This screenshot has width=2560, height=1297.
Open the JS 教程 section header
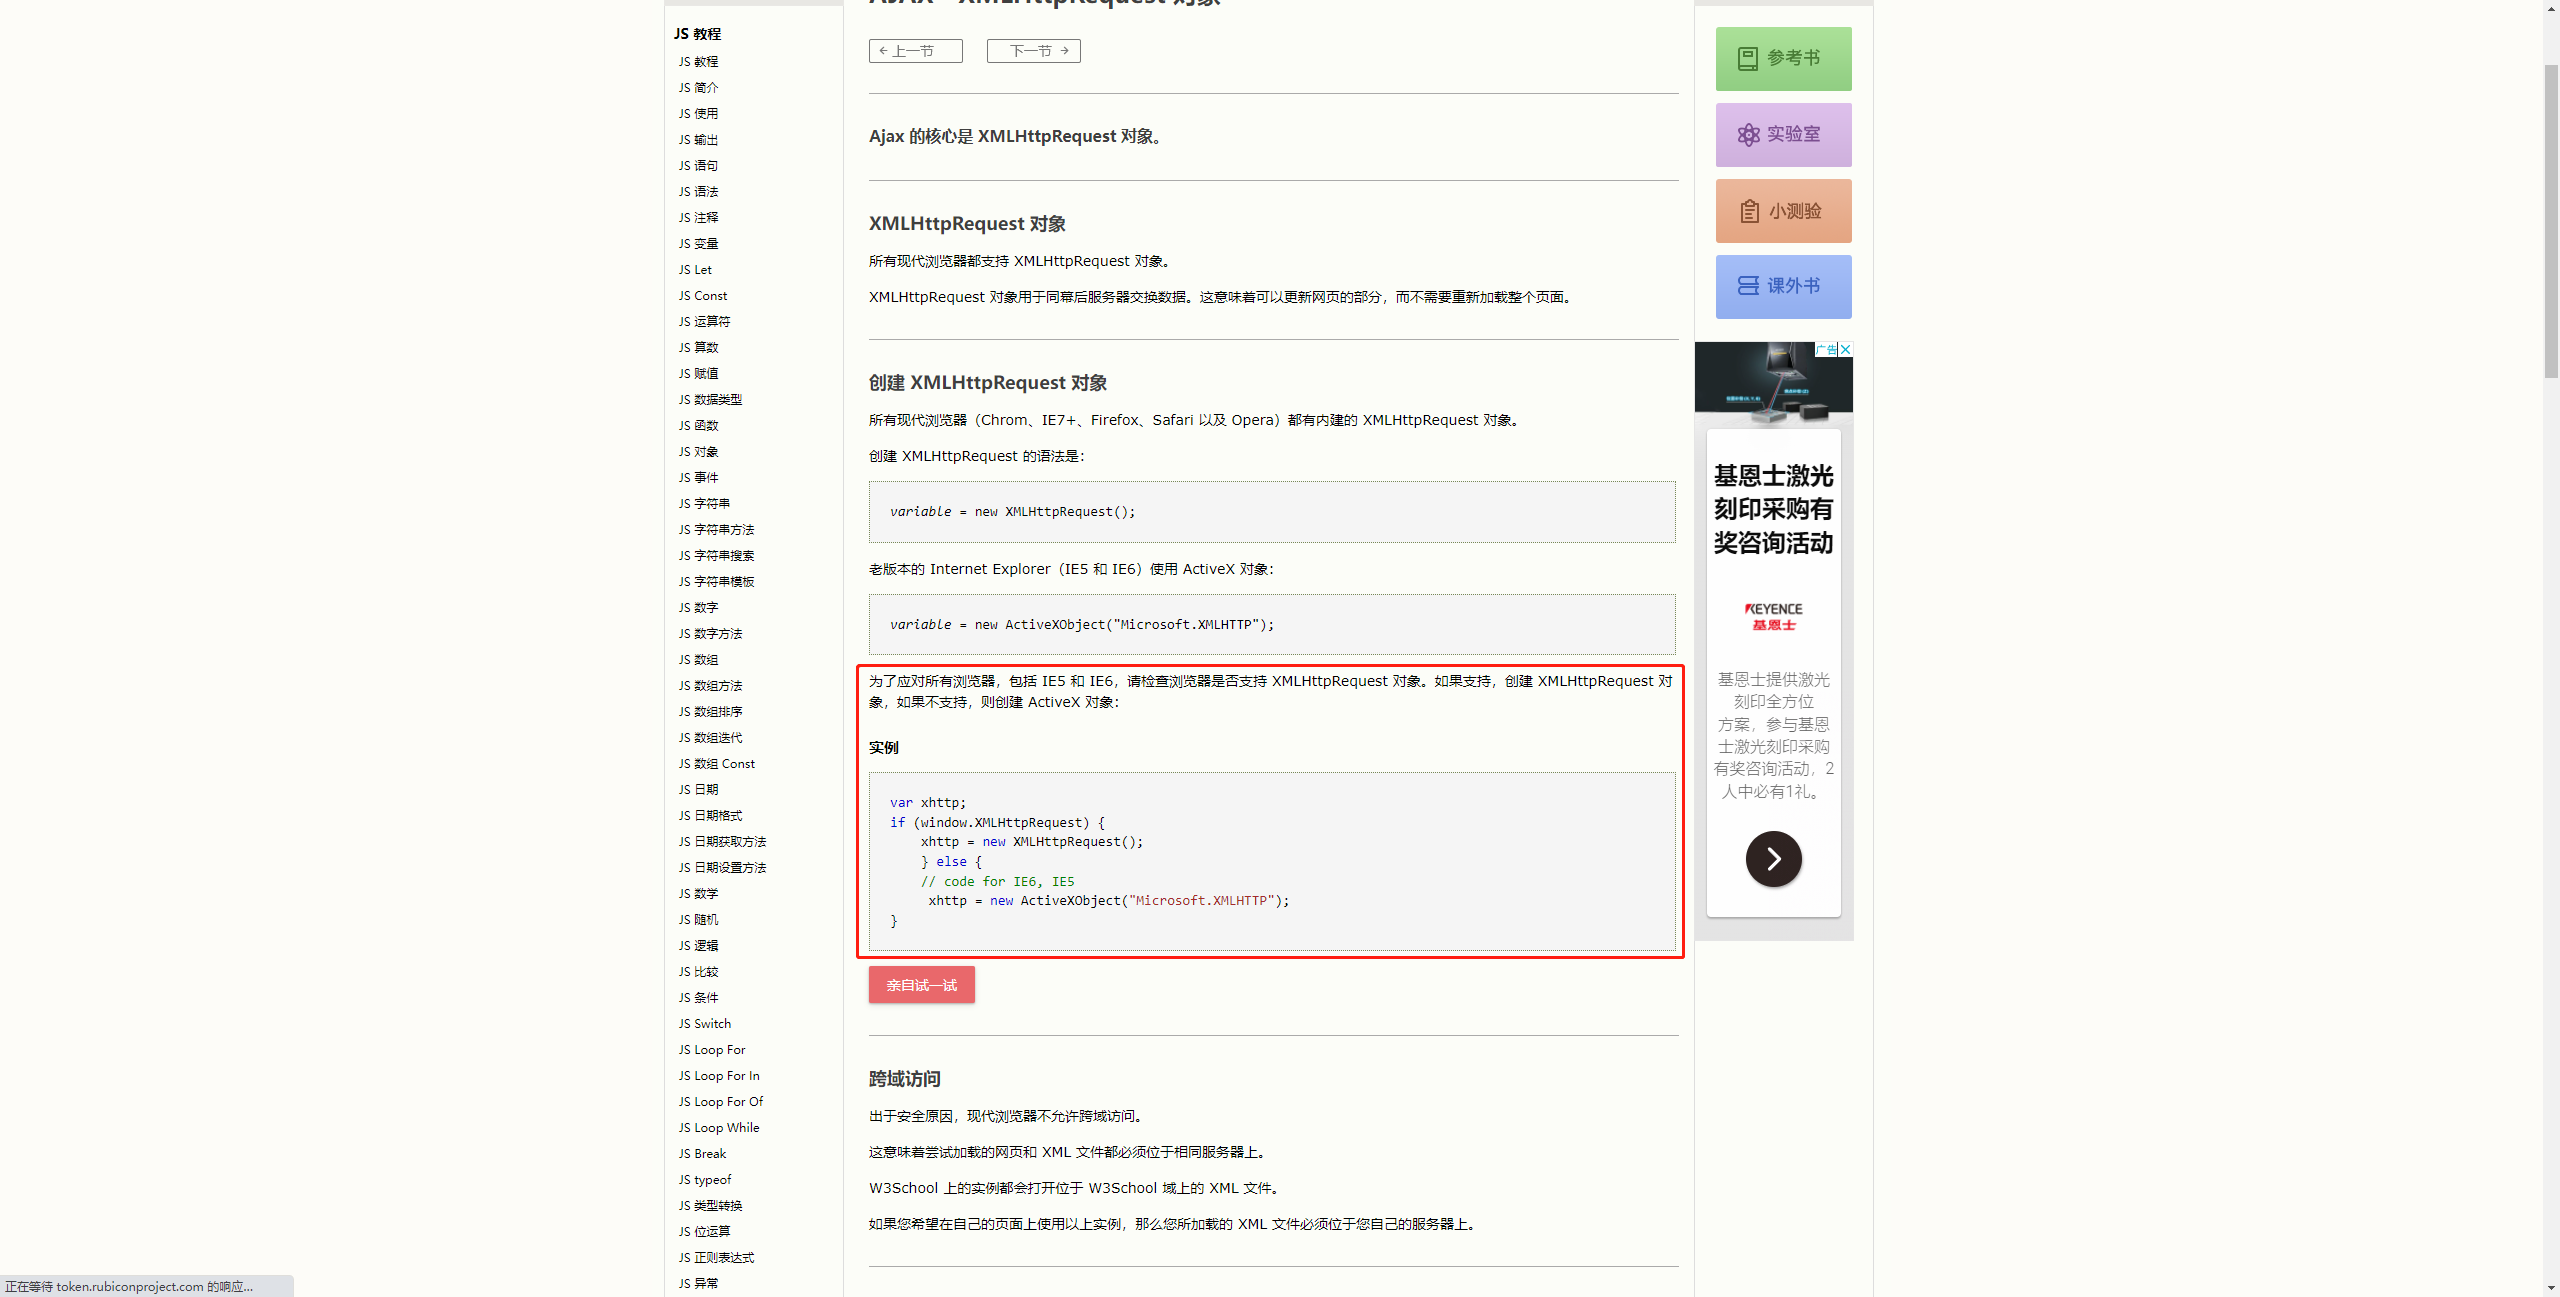click(x=698, y=33)
